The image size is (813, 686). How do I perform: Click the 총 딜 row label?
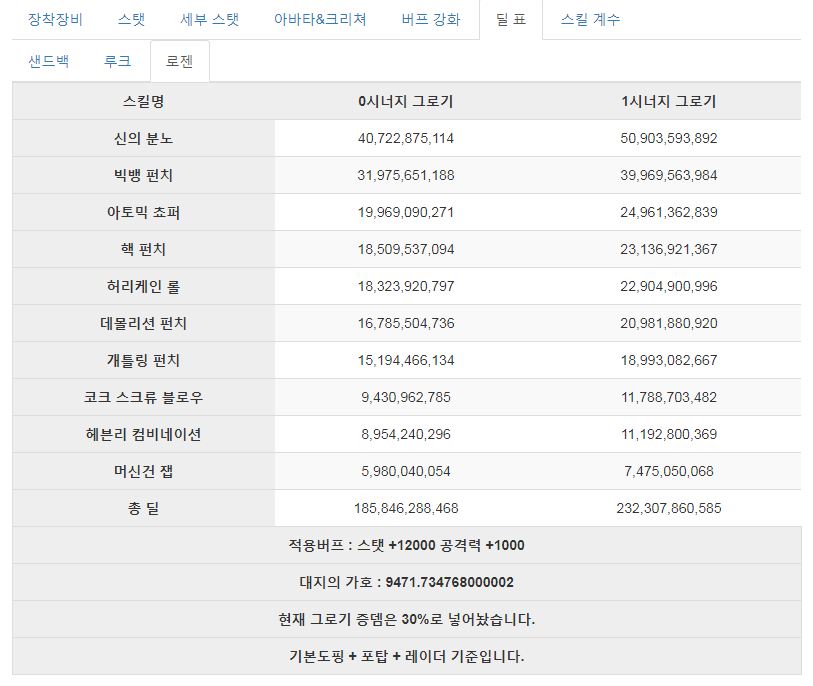(x=144, y=508)
